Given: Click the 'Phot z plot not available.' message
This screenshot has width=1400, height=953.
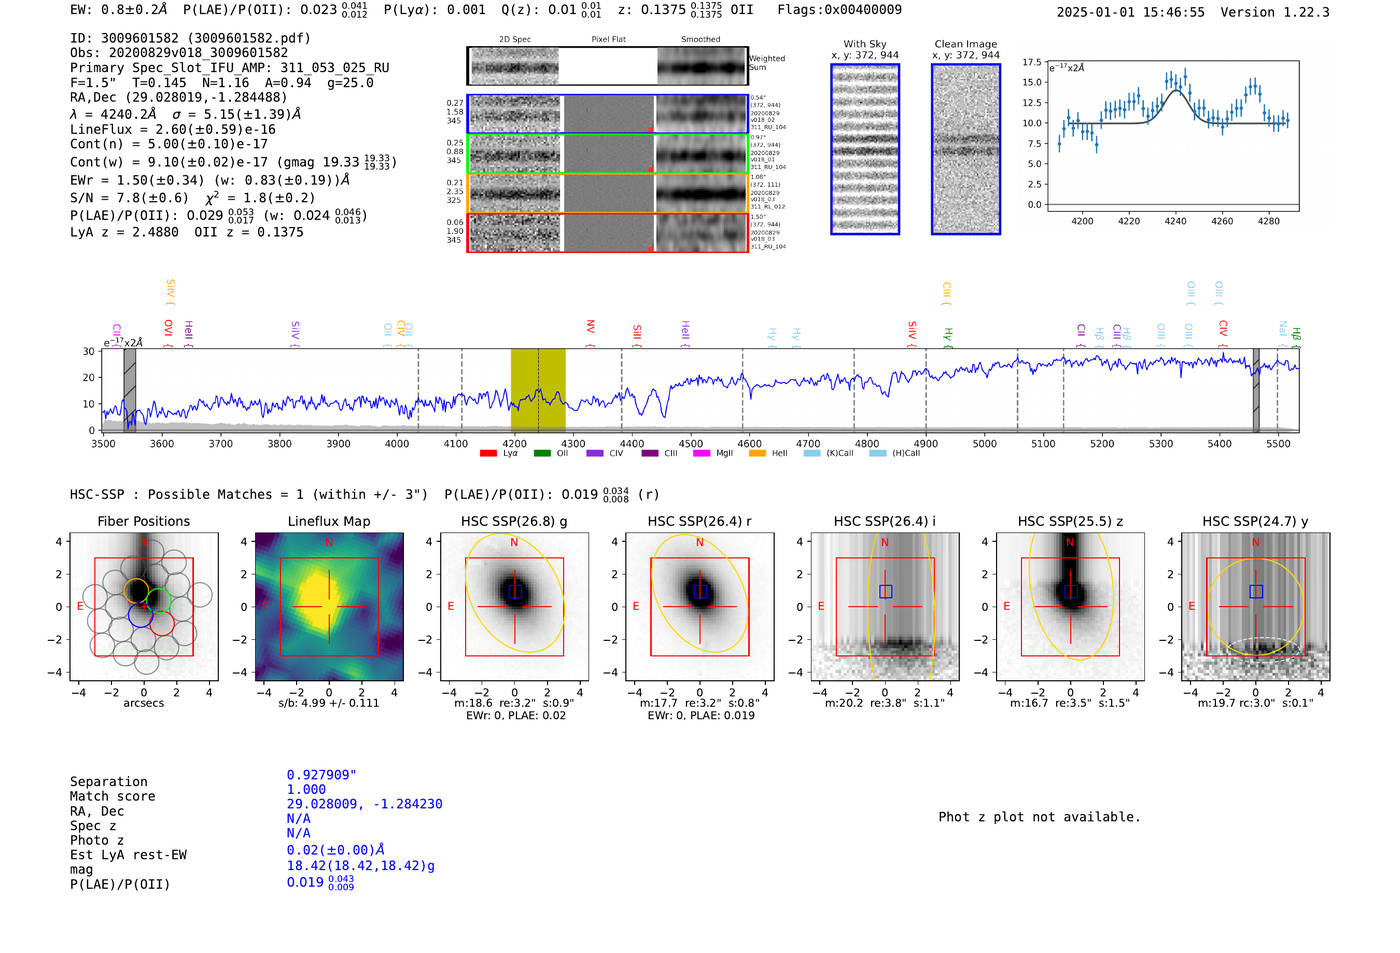Looking at the screenshot, I should (1039, 817).
